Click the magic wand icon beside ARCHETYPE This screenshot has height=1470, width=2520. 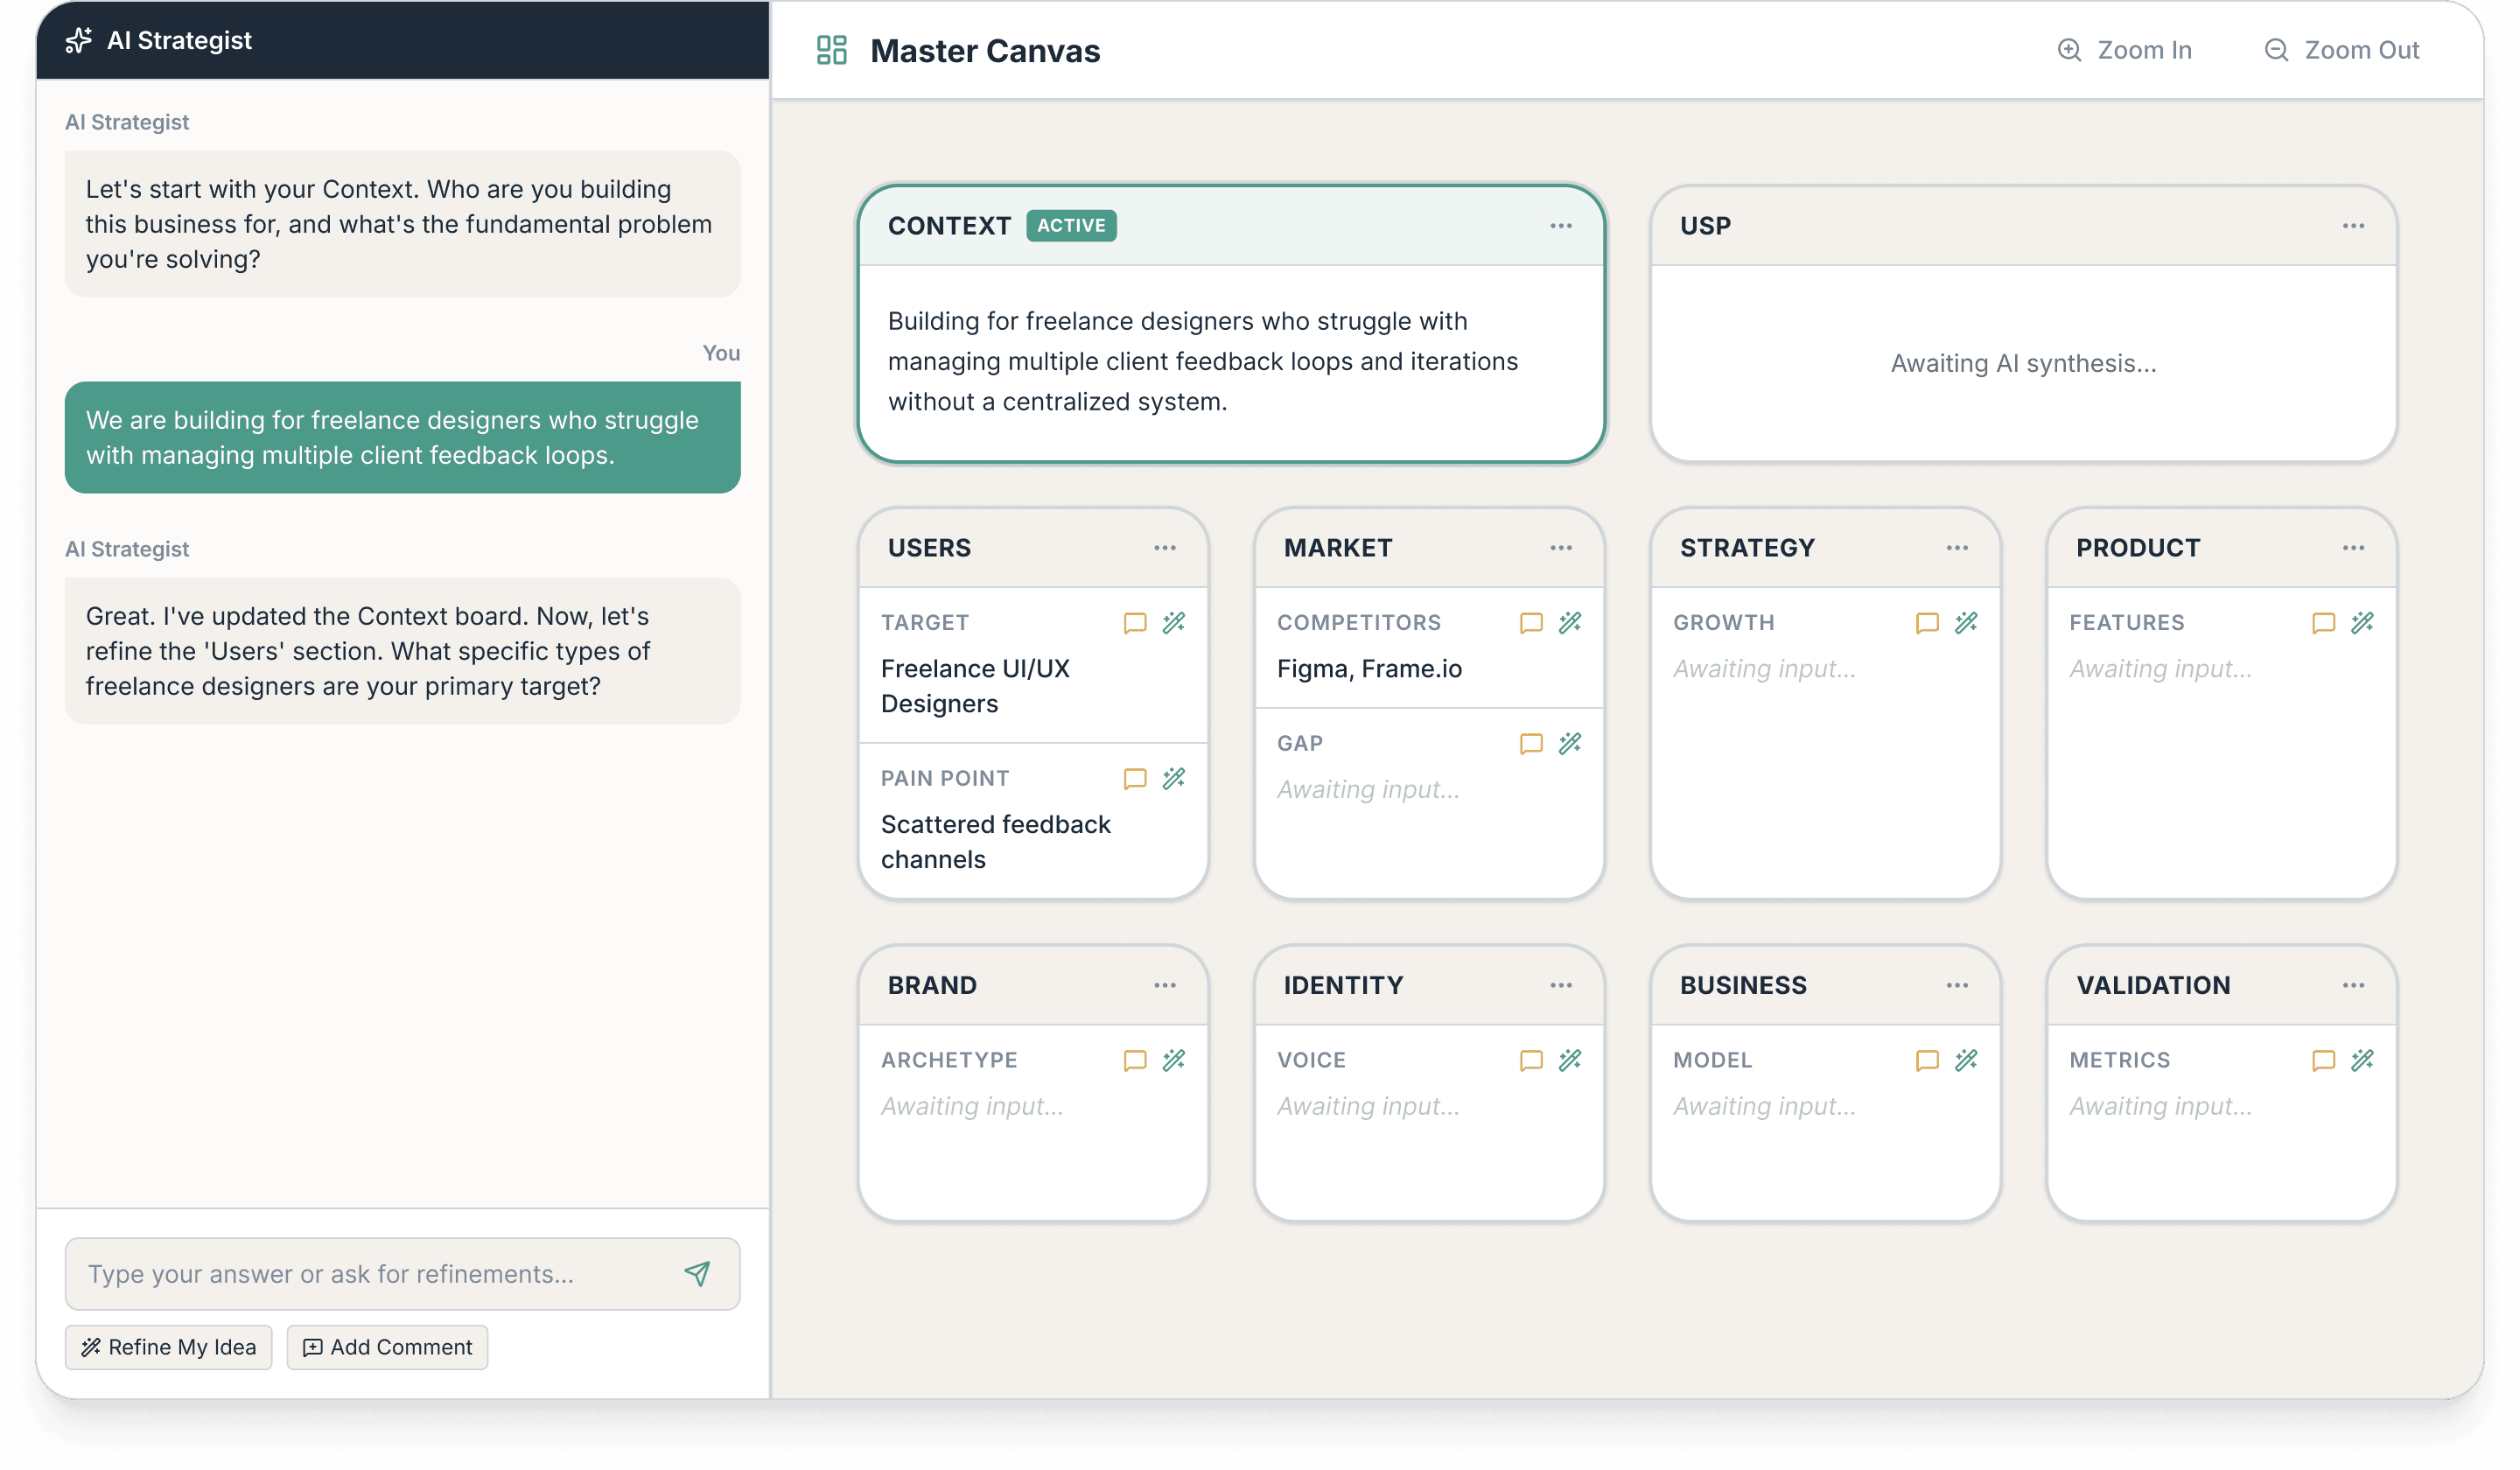coord(1174,1060)
